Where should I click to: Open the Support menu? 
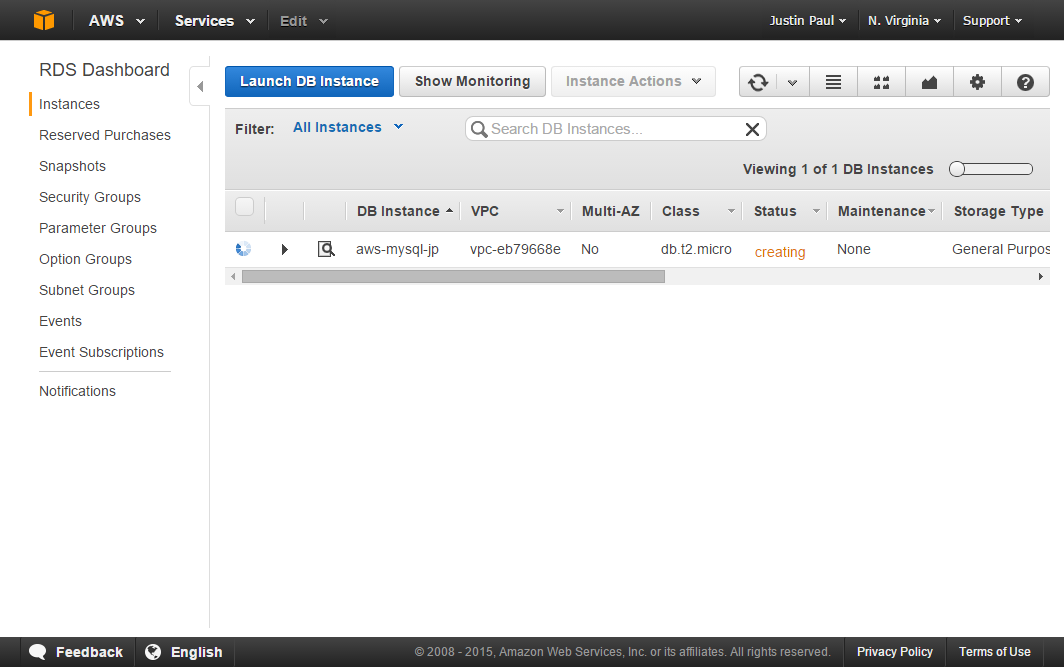992,20
